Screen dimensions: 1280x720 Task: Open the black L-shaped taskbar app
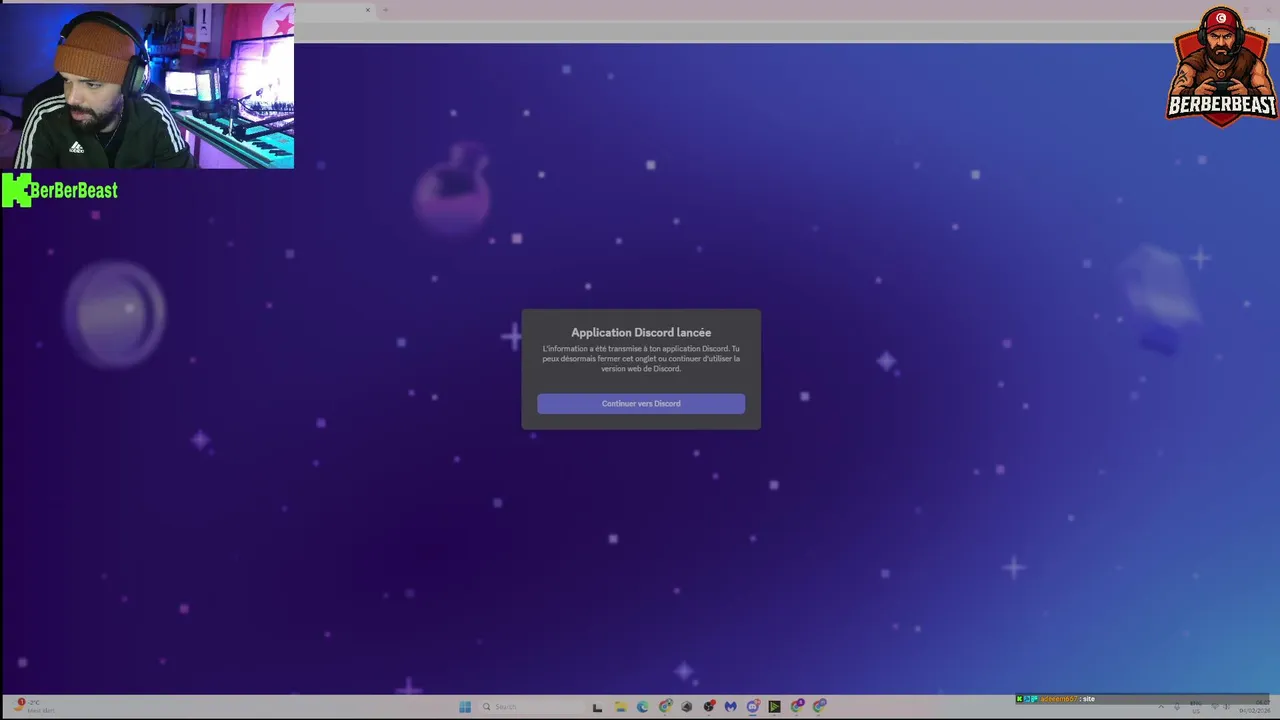point(597,707)
